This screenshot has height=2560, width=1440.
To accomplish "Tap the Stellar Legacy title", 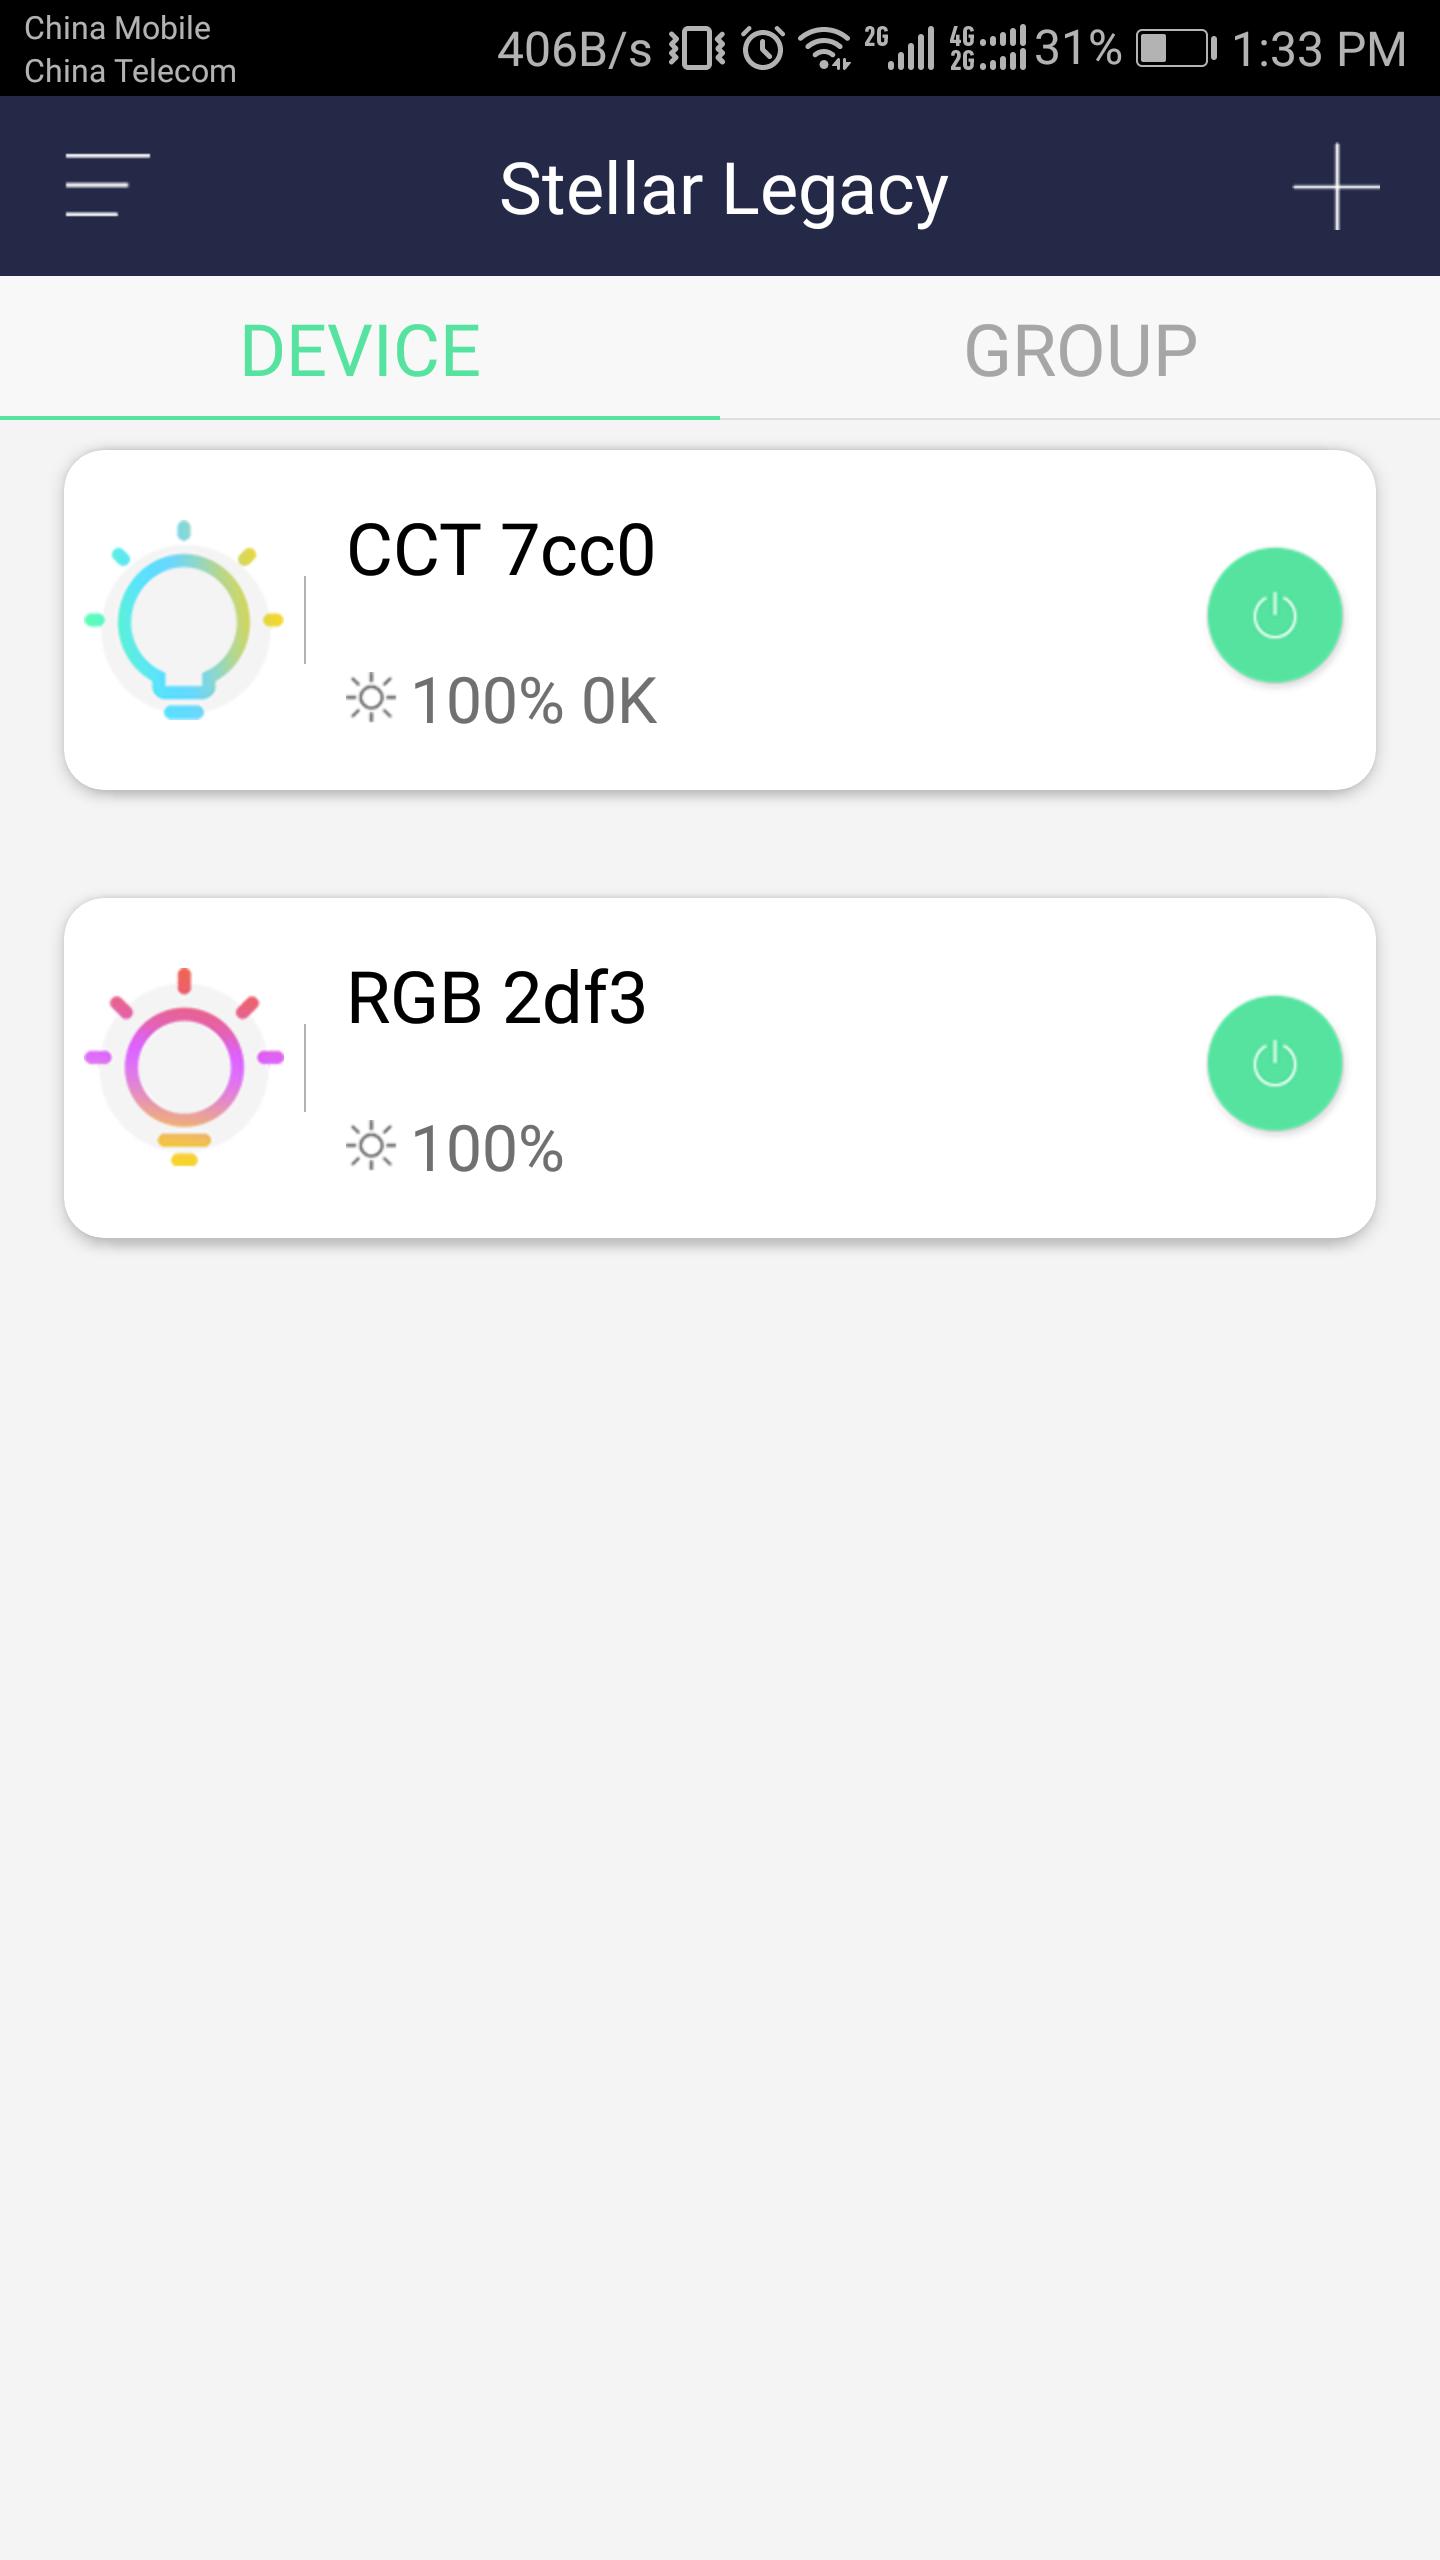I will point(723,188).
